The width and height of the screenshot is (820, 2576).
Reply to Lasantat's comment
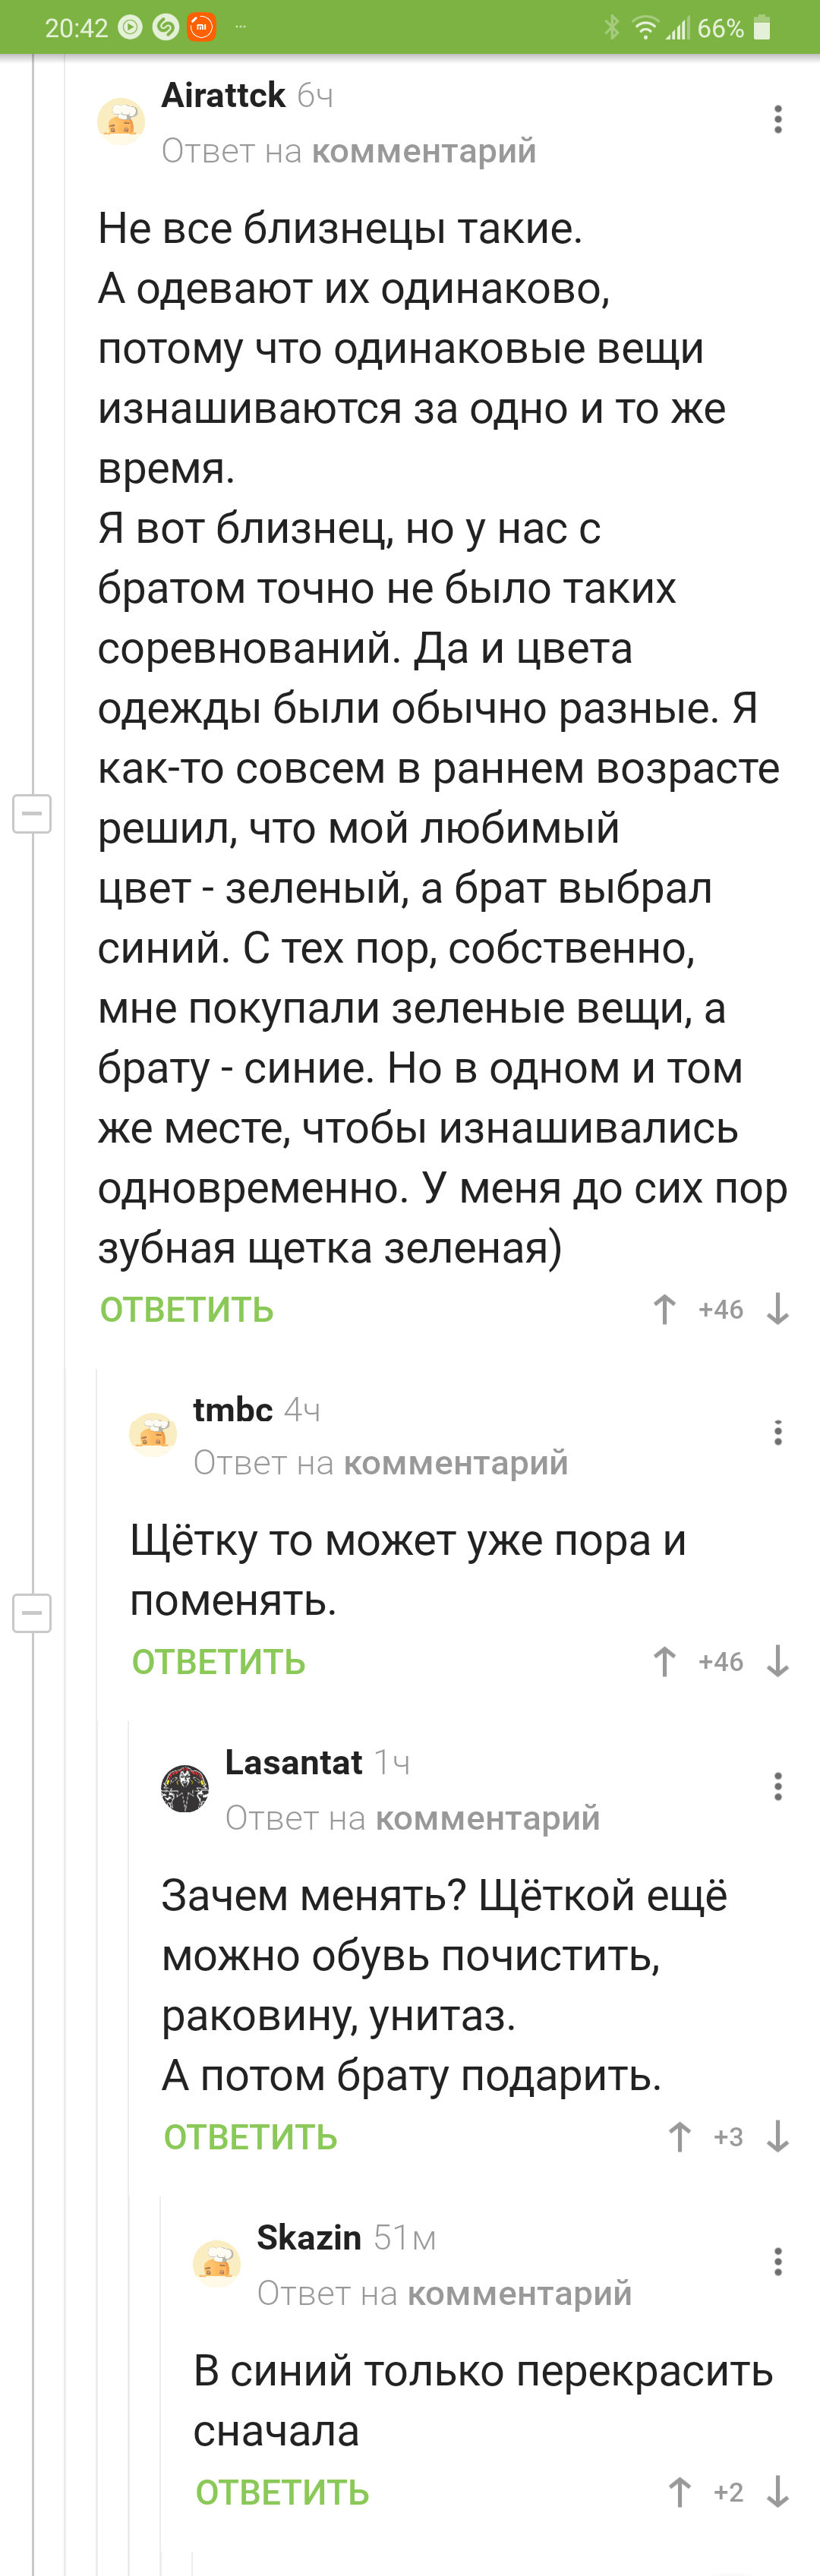point(250,2137)
